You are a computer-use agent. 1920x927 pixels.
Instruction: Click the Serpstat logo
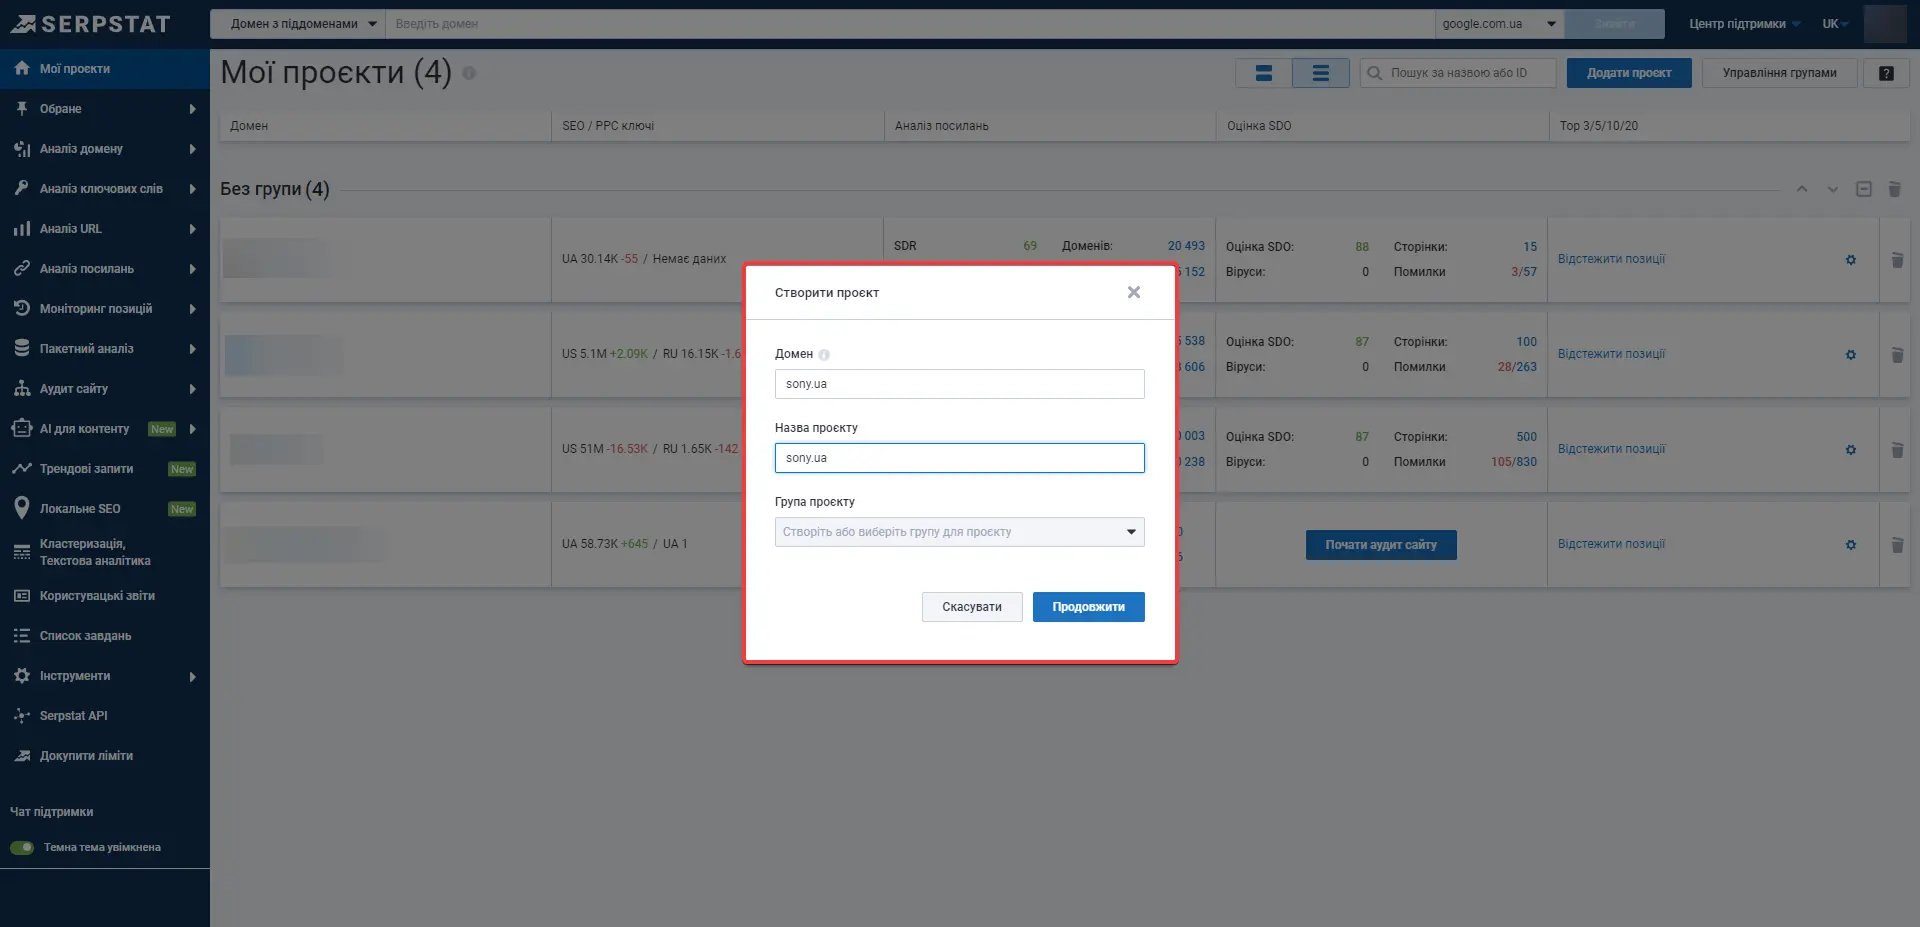point(91,24)
